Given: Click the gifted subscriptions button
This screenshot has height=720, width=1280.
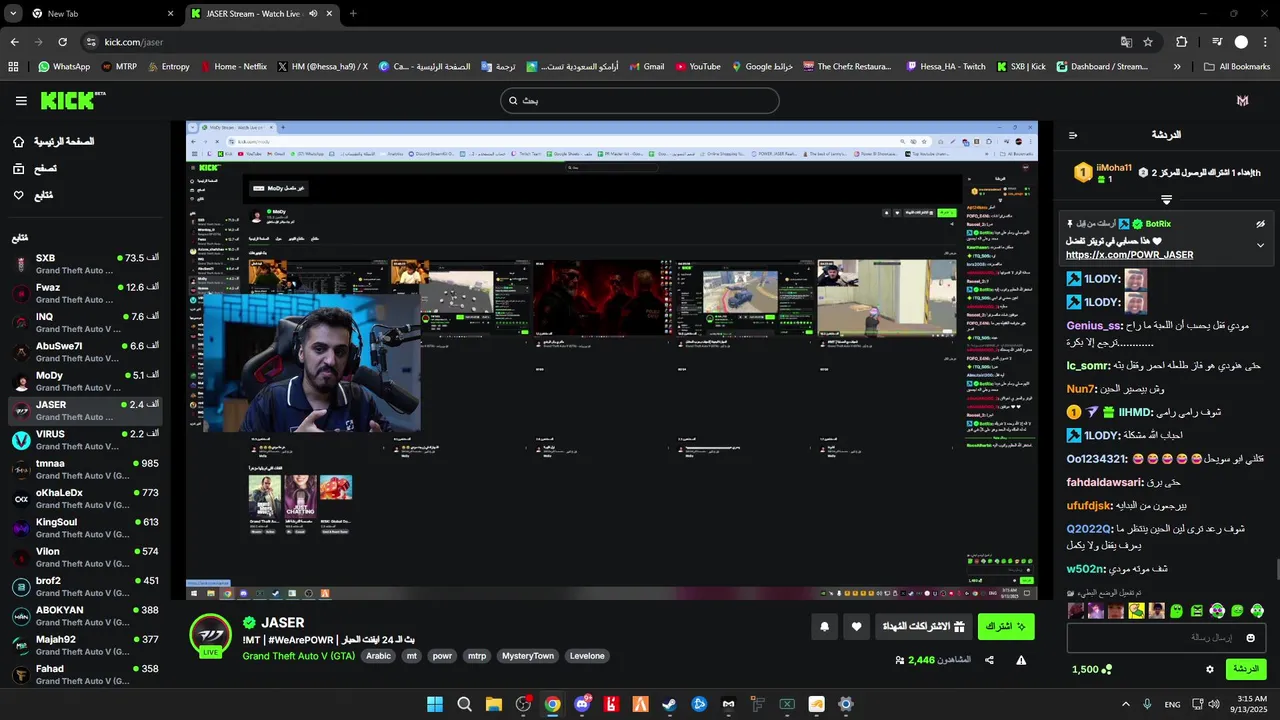Looking at the screenshot, I should [x=924, y=627].
